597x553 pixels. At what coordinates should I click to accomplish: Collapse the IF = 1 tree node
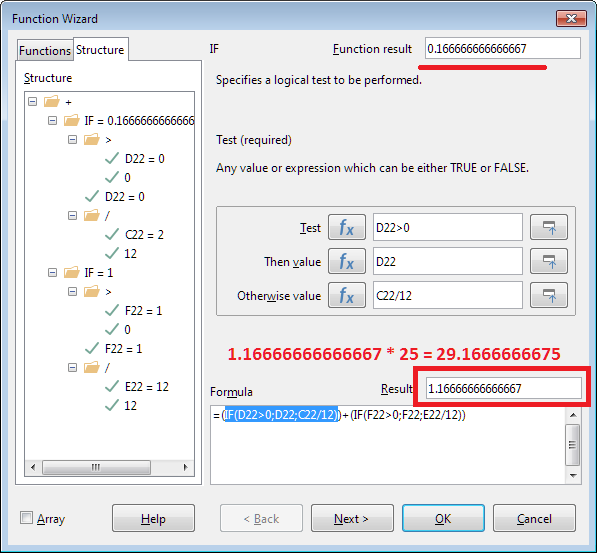(x=53, y=273)
